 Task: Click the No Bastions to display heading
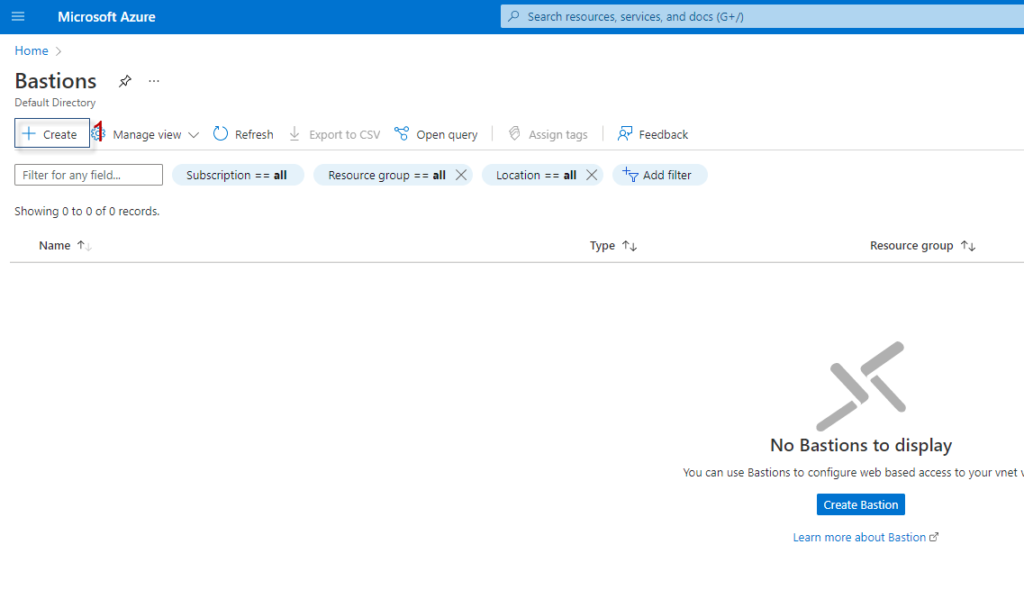coord(861,445)
